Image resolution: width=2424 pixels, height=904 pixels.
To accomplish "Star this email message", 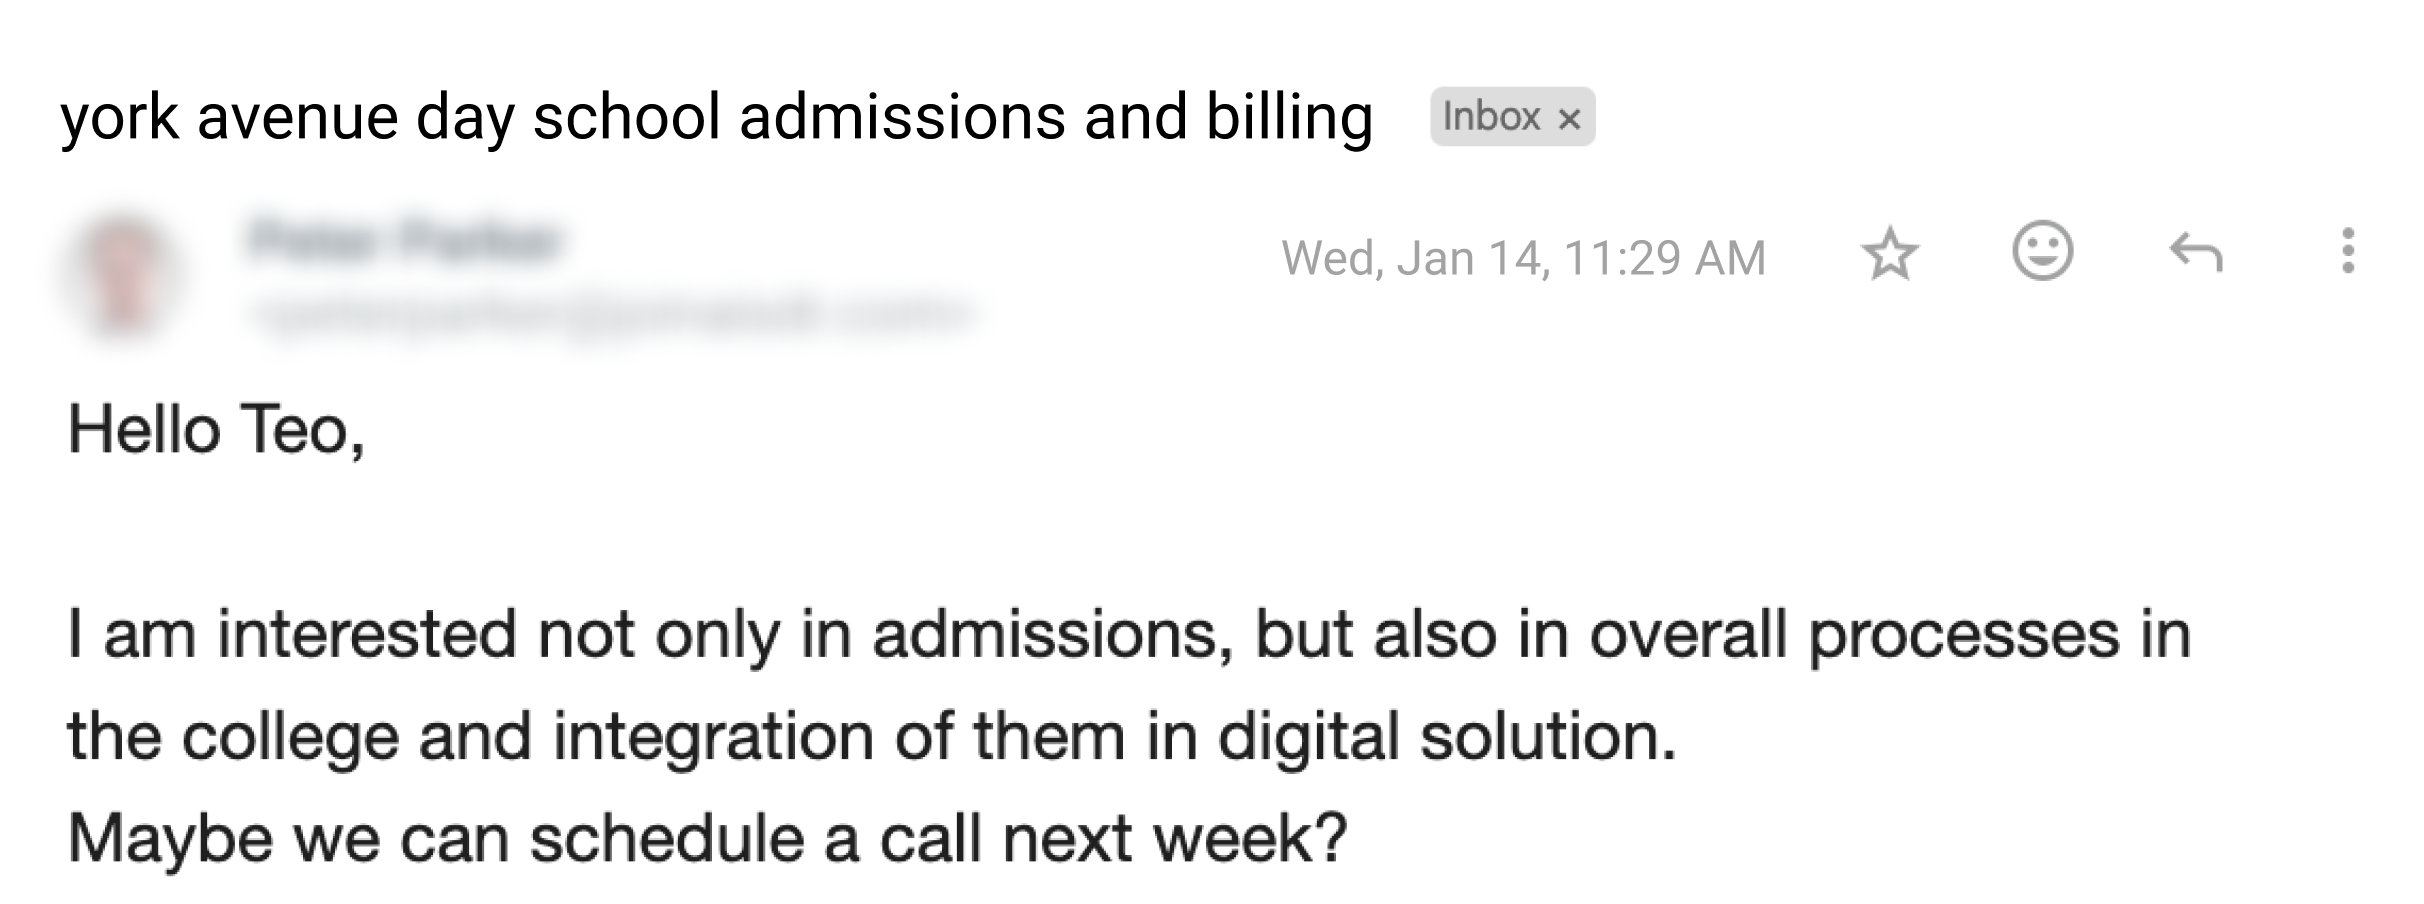I will click(1889, 254).
